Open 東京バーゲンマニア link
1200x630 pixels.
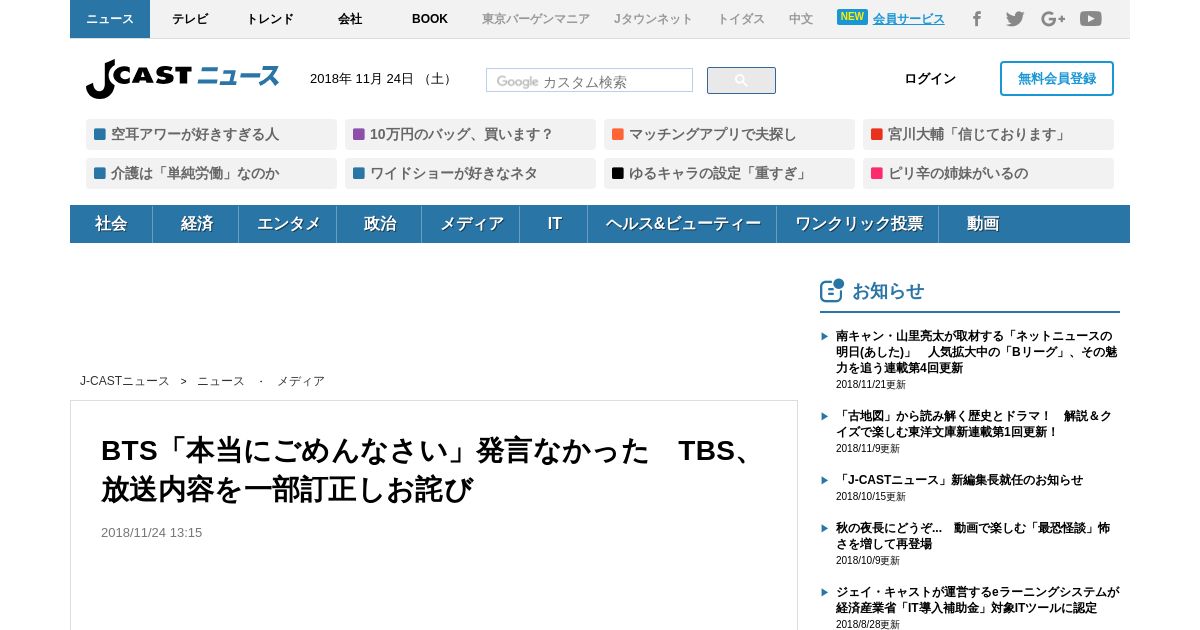click(536, 19)
